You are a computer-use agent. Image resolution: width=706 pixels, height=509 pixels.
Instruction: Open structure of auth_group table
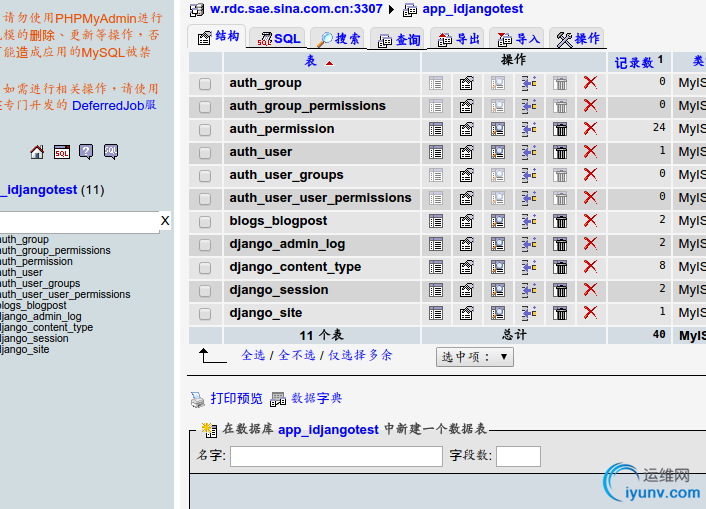[x=466, y=83]
